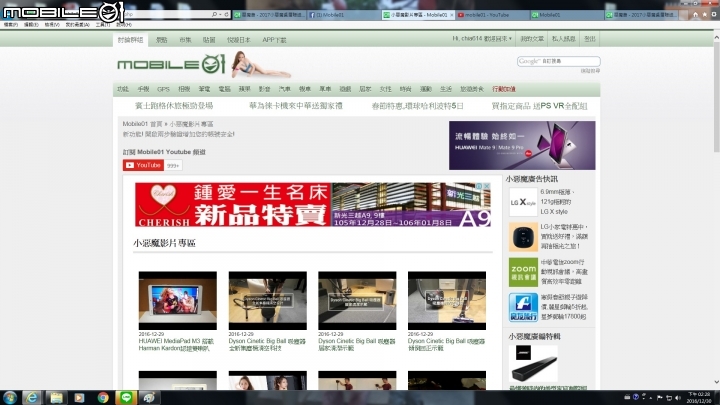This screenshot has width=720, height=405.
Task: Click into the Google custom search field
Action: [559, 61]
